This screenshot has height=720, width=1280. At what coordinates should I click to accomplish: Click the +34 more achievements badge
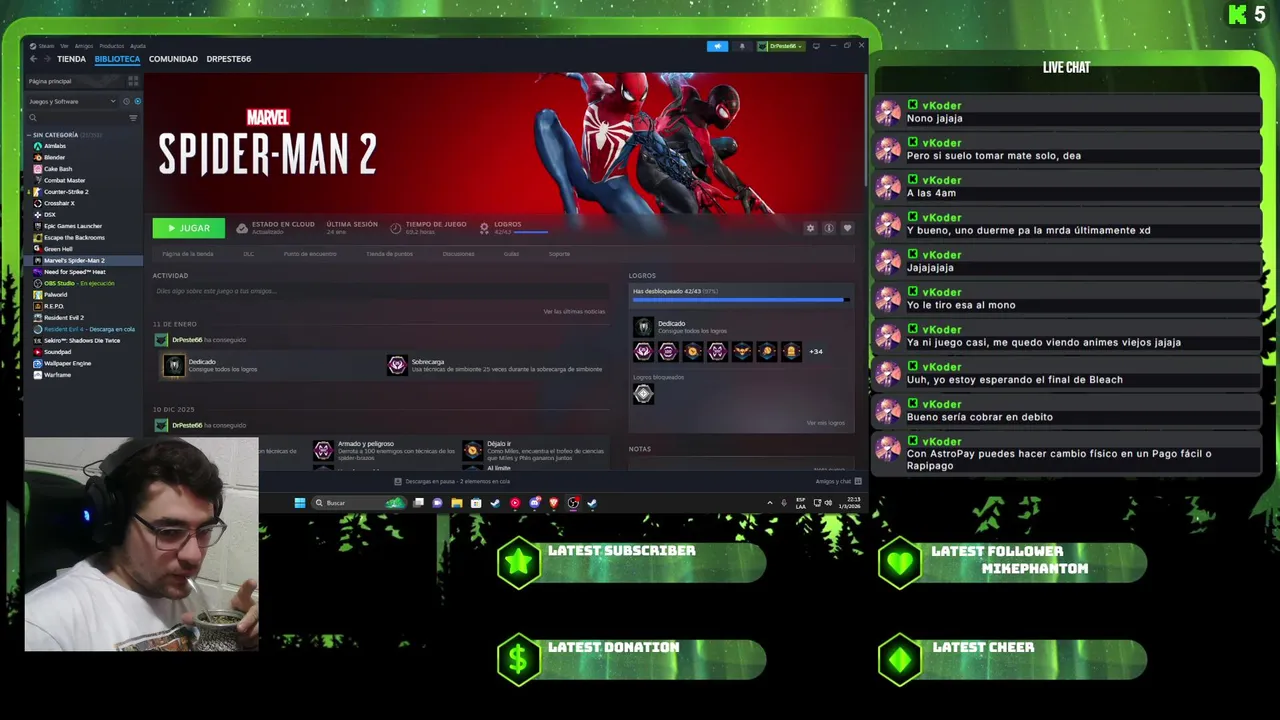(816, 351)
